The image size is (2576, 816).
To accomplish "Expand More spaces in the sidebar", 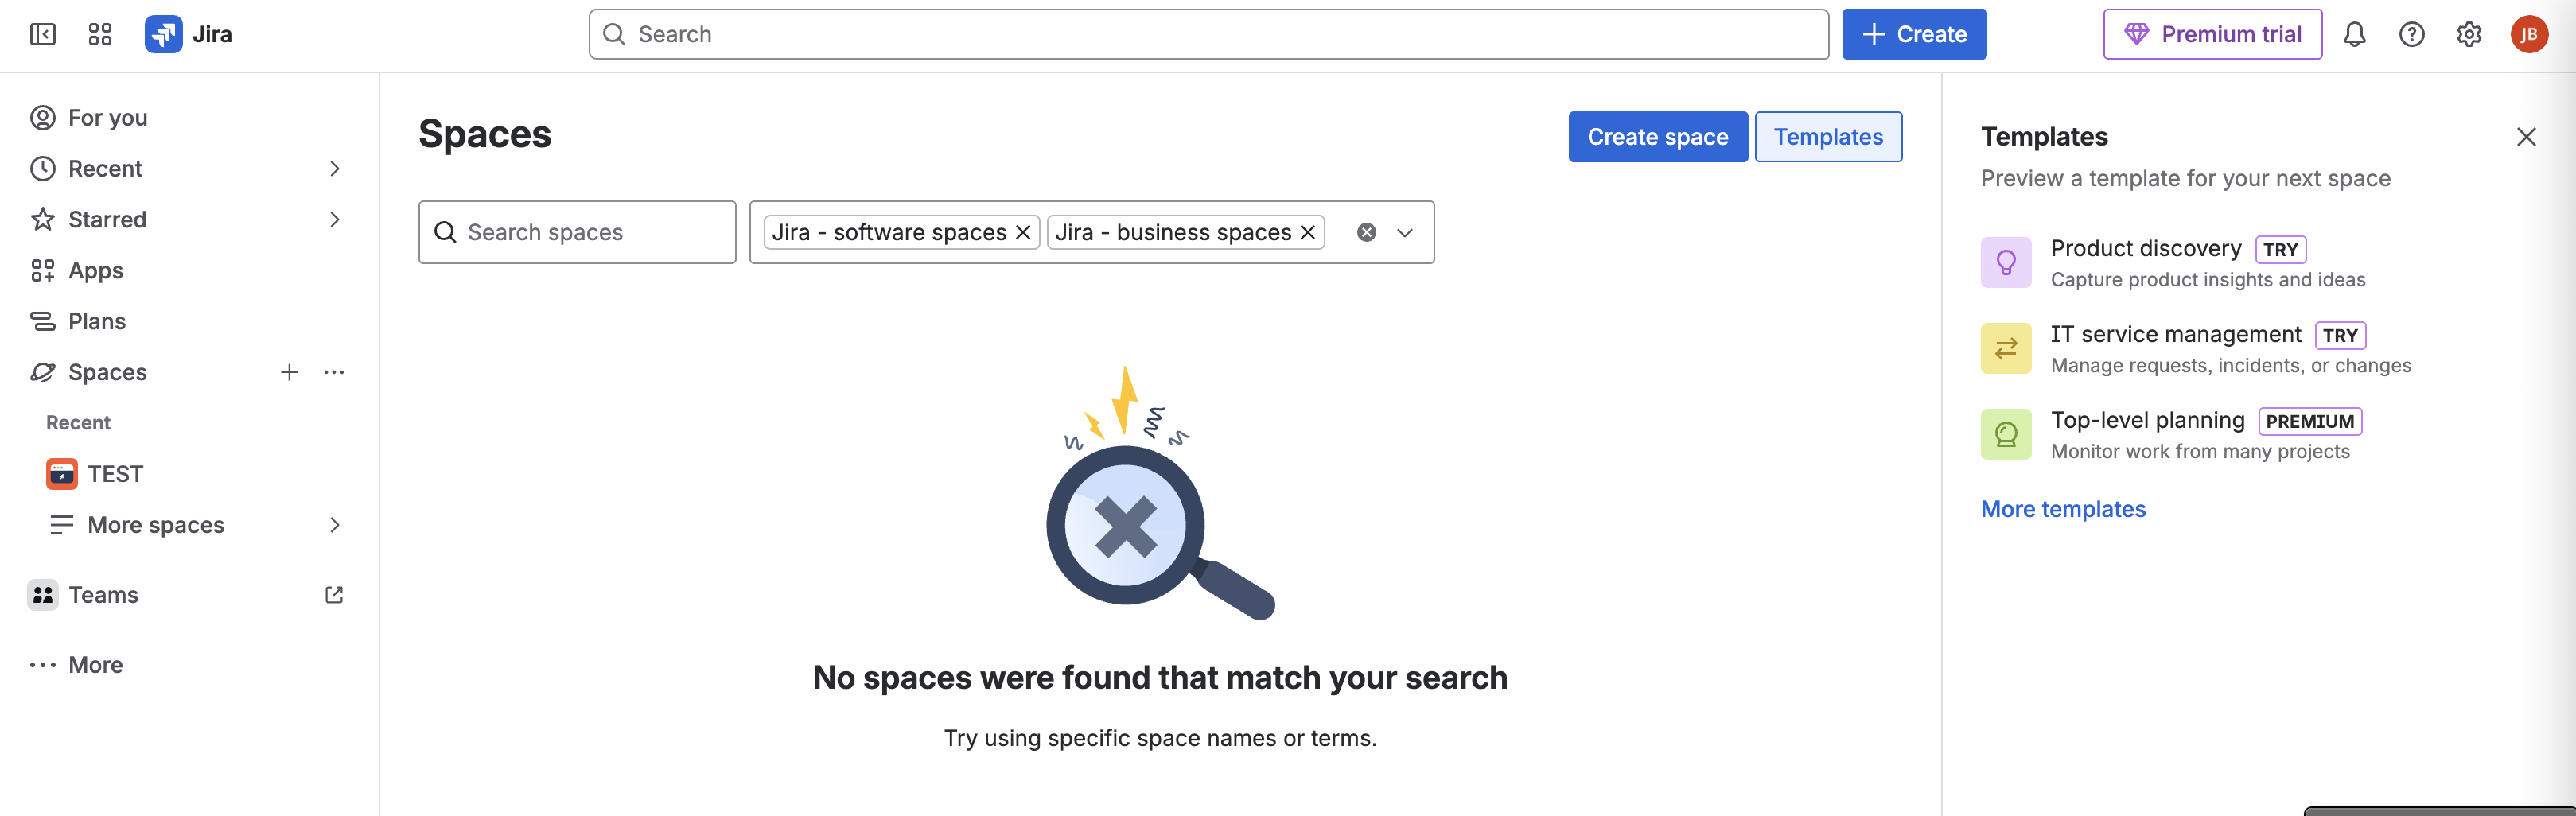I will point(334,524).
